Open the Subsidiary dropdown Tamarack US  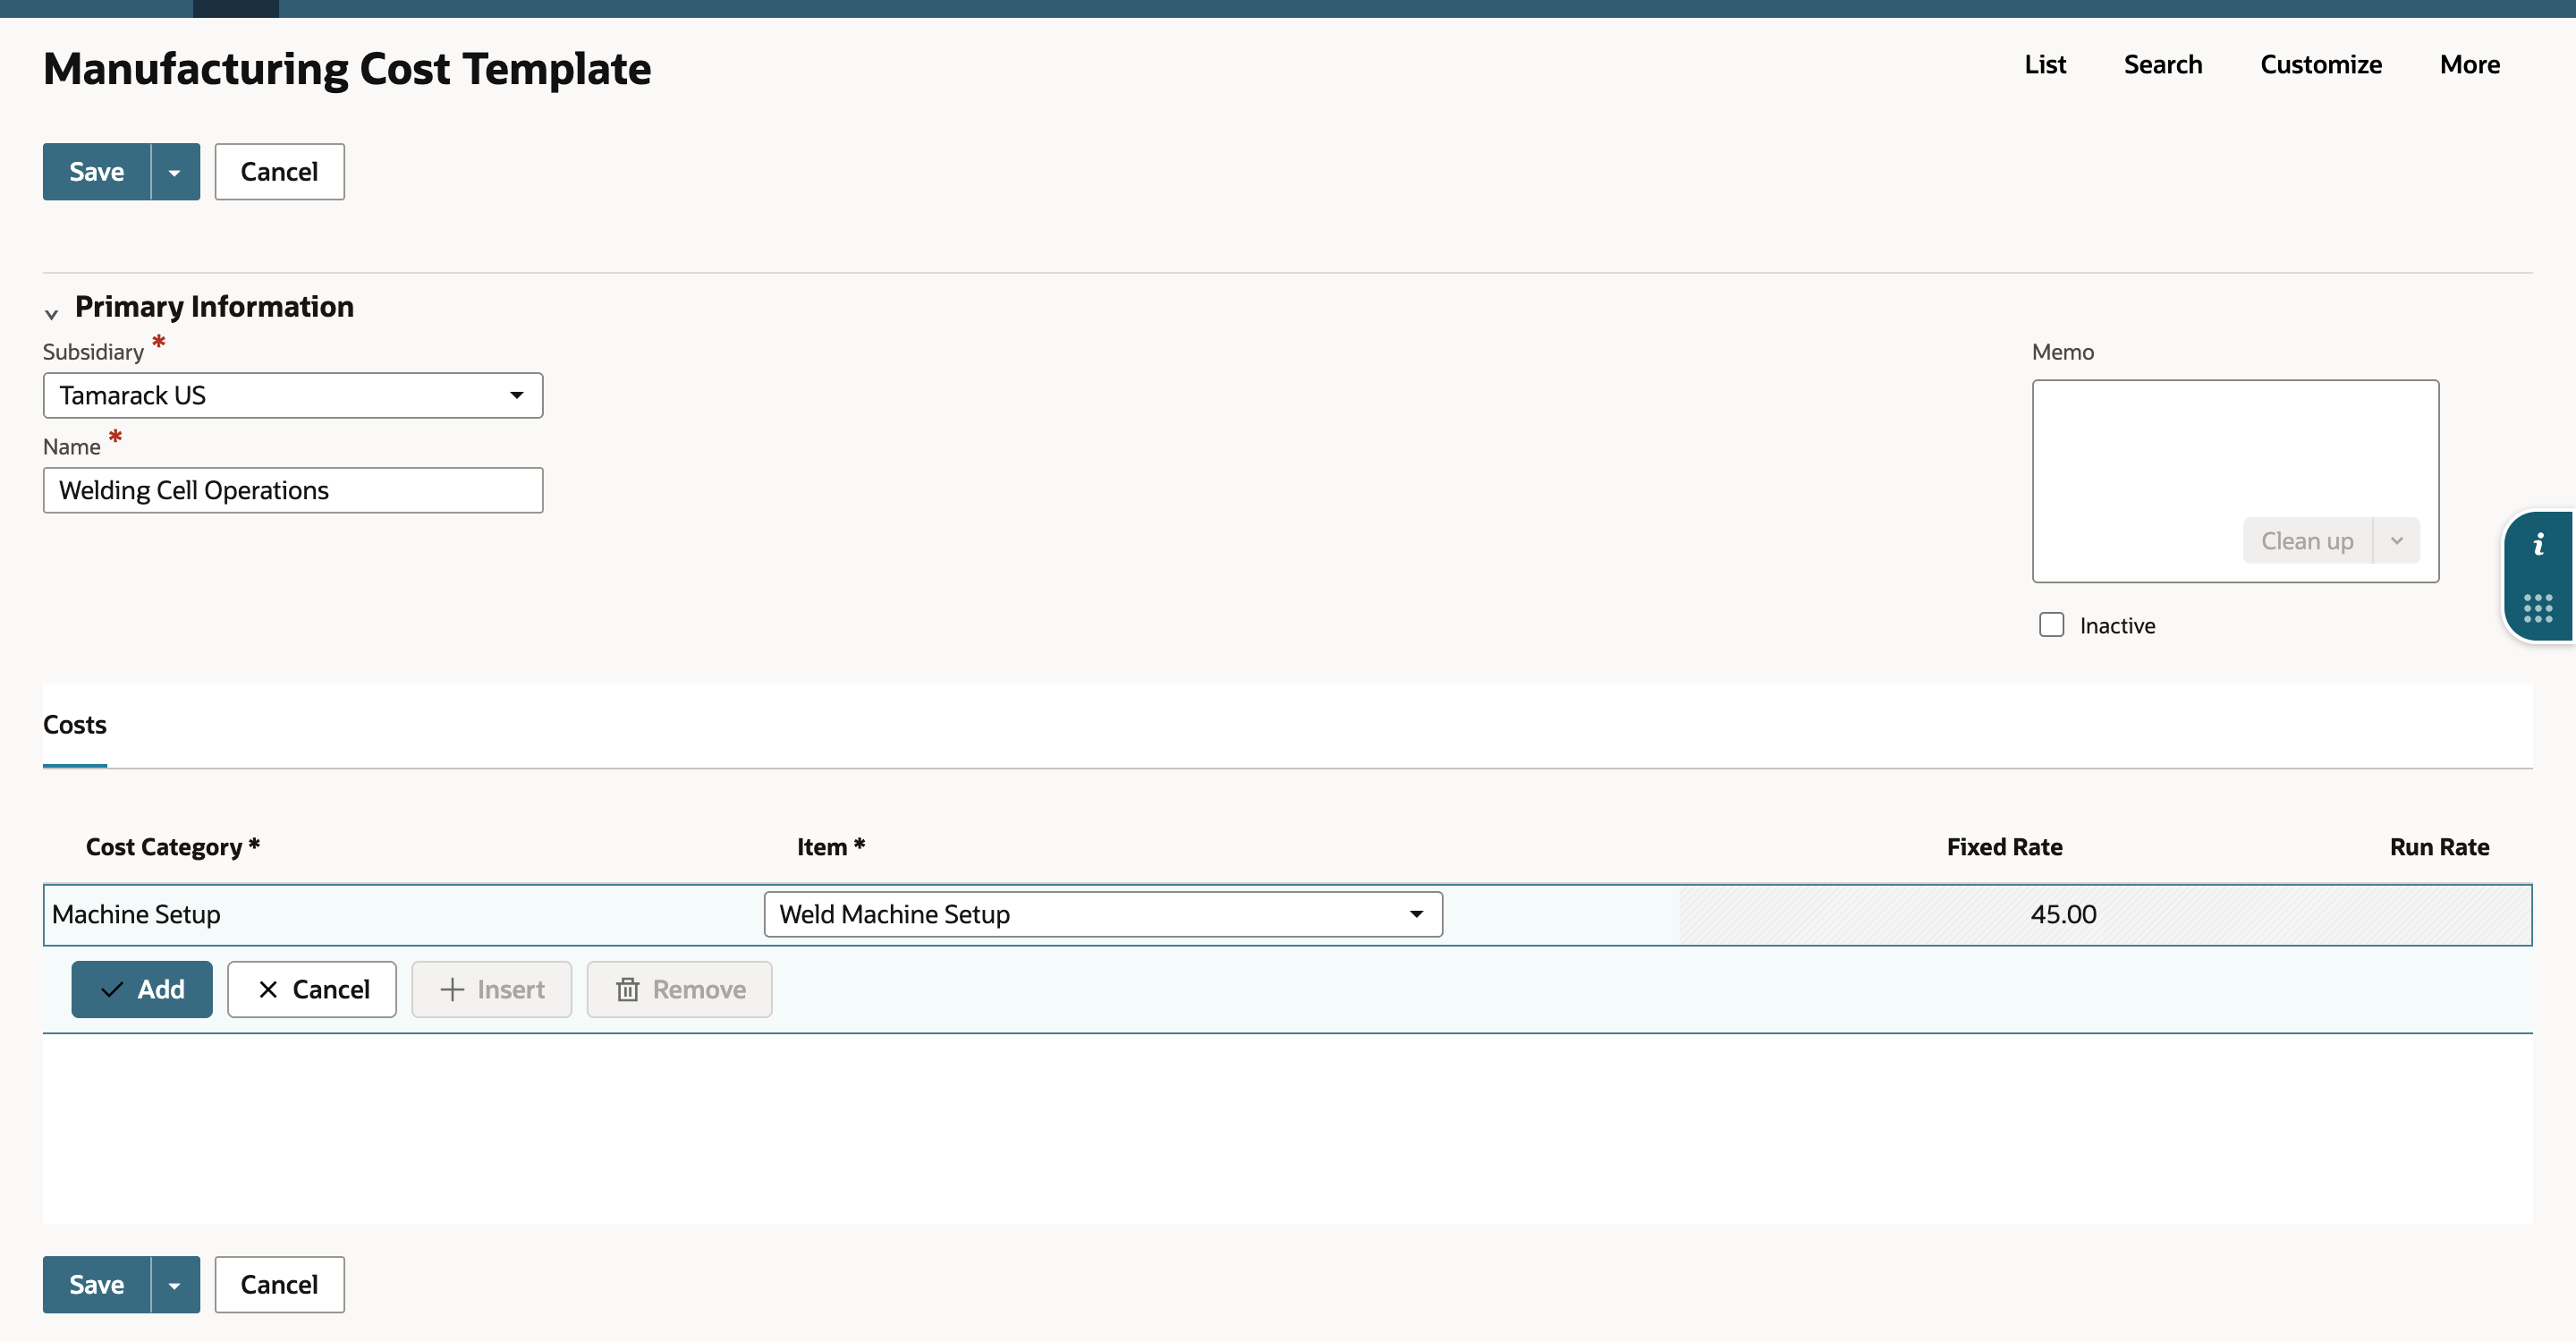[293, 396]
